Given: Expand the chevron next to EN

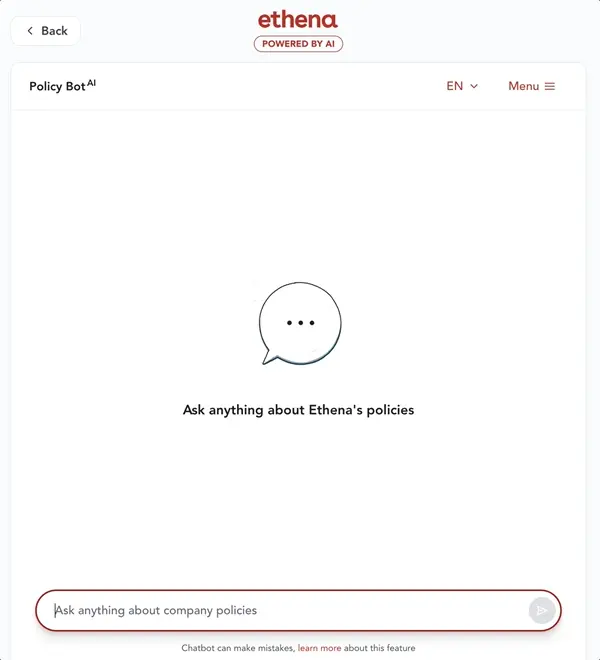Looking at the screenshot, I should tap(474, 86).
